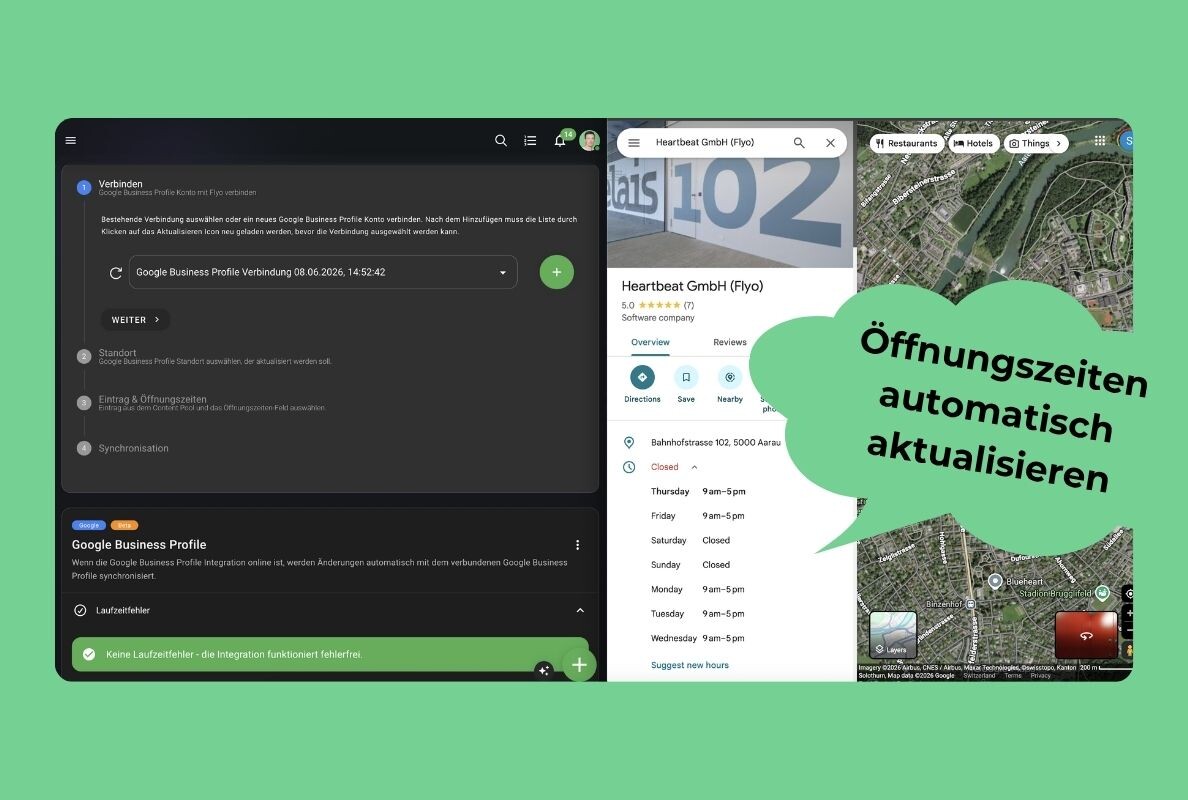Switch to the Overview tab
Screen dimensions: 1188x800
click(x=650, y=342)
